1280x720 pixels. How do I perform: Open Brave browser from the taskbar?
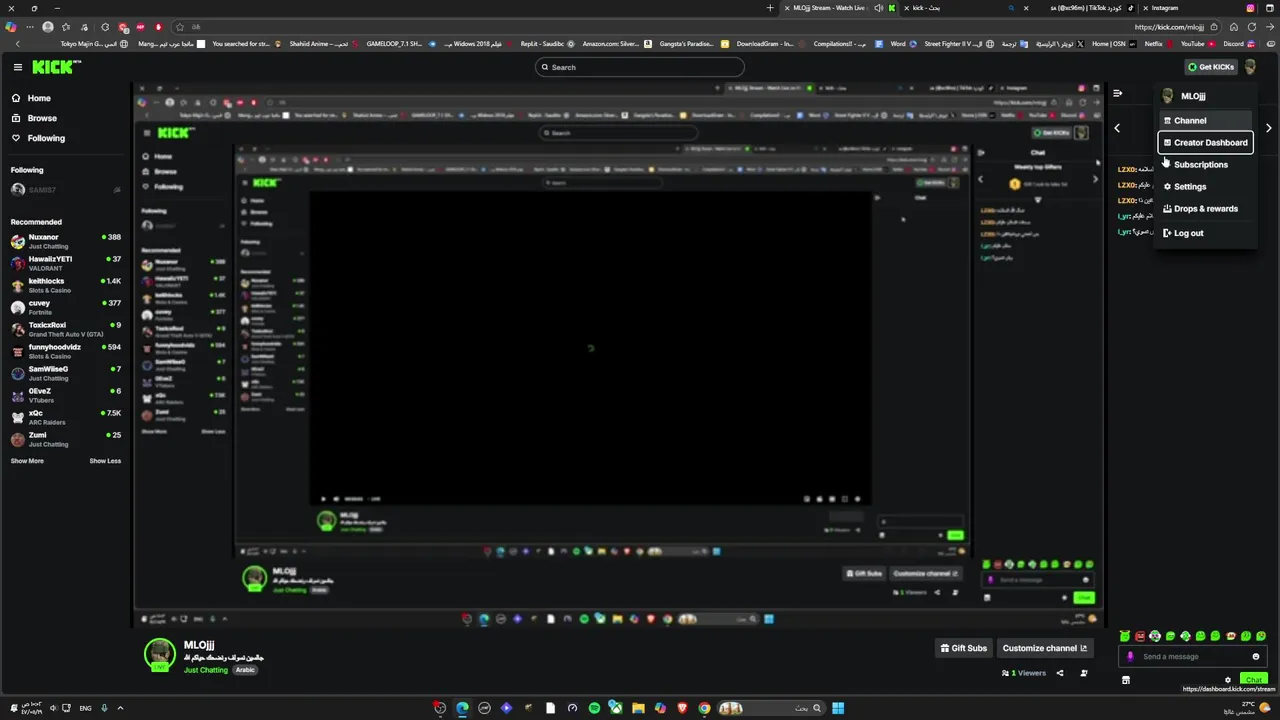pyautogui.click(x=683, y=708)
